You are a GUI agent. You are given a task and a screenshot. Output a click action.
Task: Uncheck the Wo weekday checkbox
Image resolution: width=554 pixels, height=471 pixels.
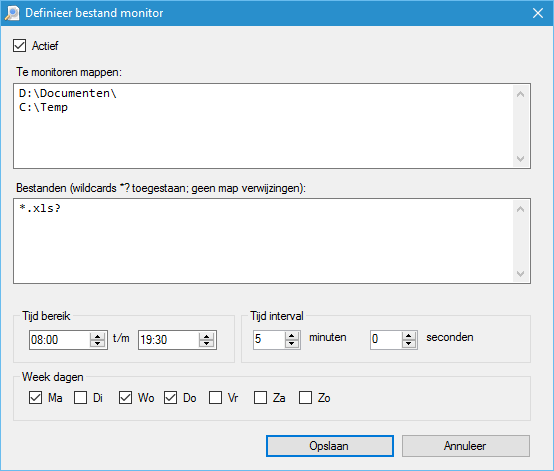125,398
